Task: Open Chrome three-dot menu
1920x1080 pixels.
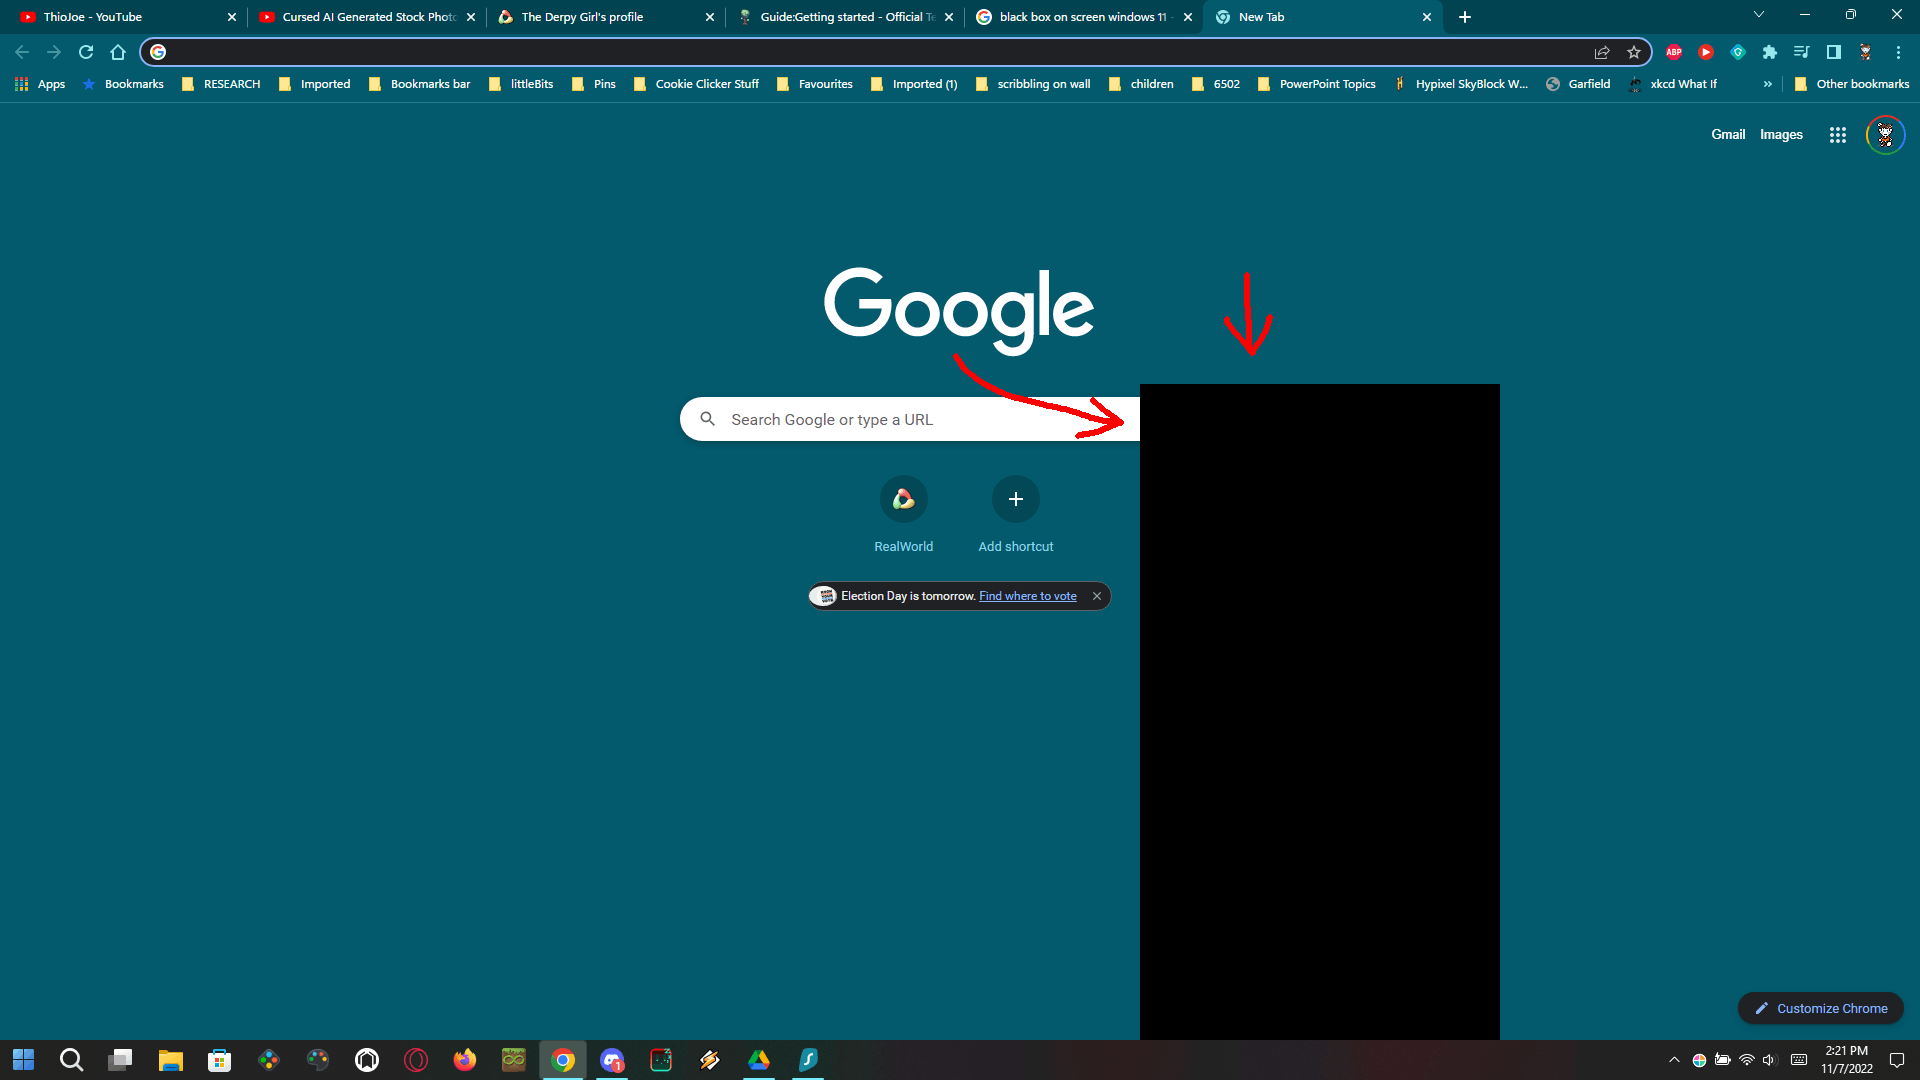Action: [1898, 52]
